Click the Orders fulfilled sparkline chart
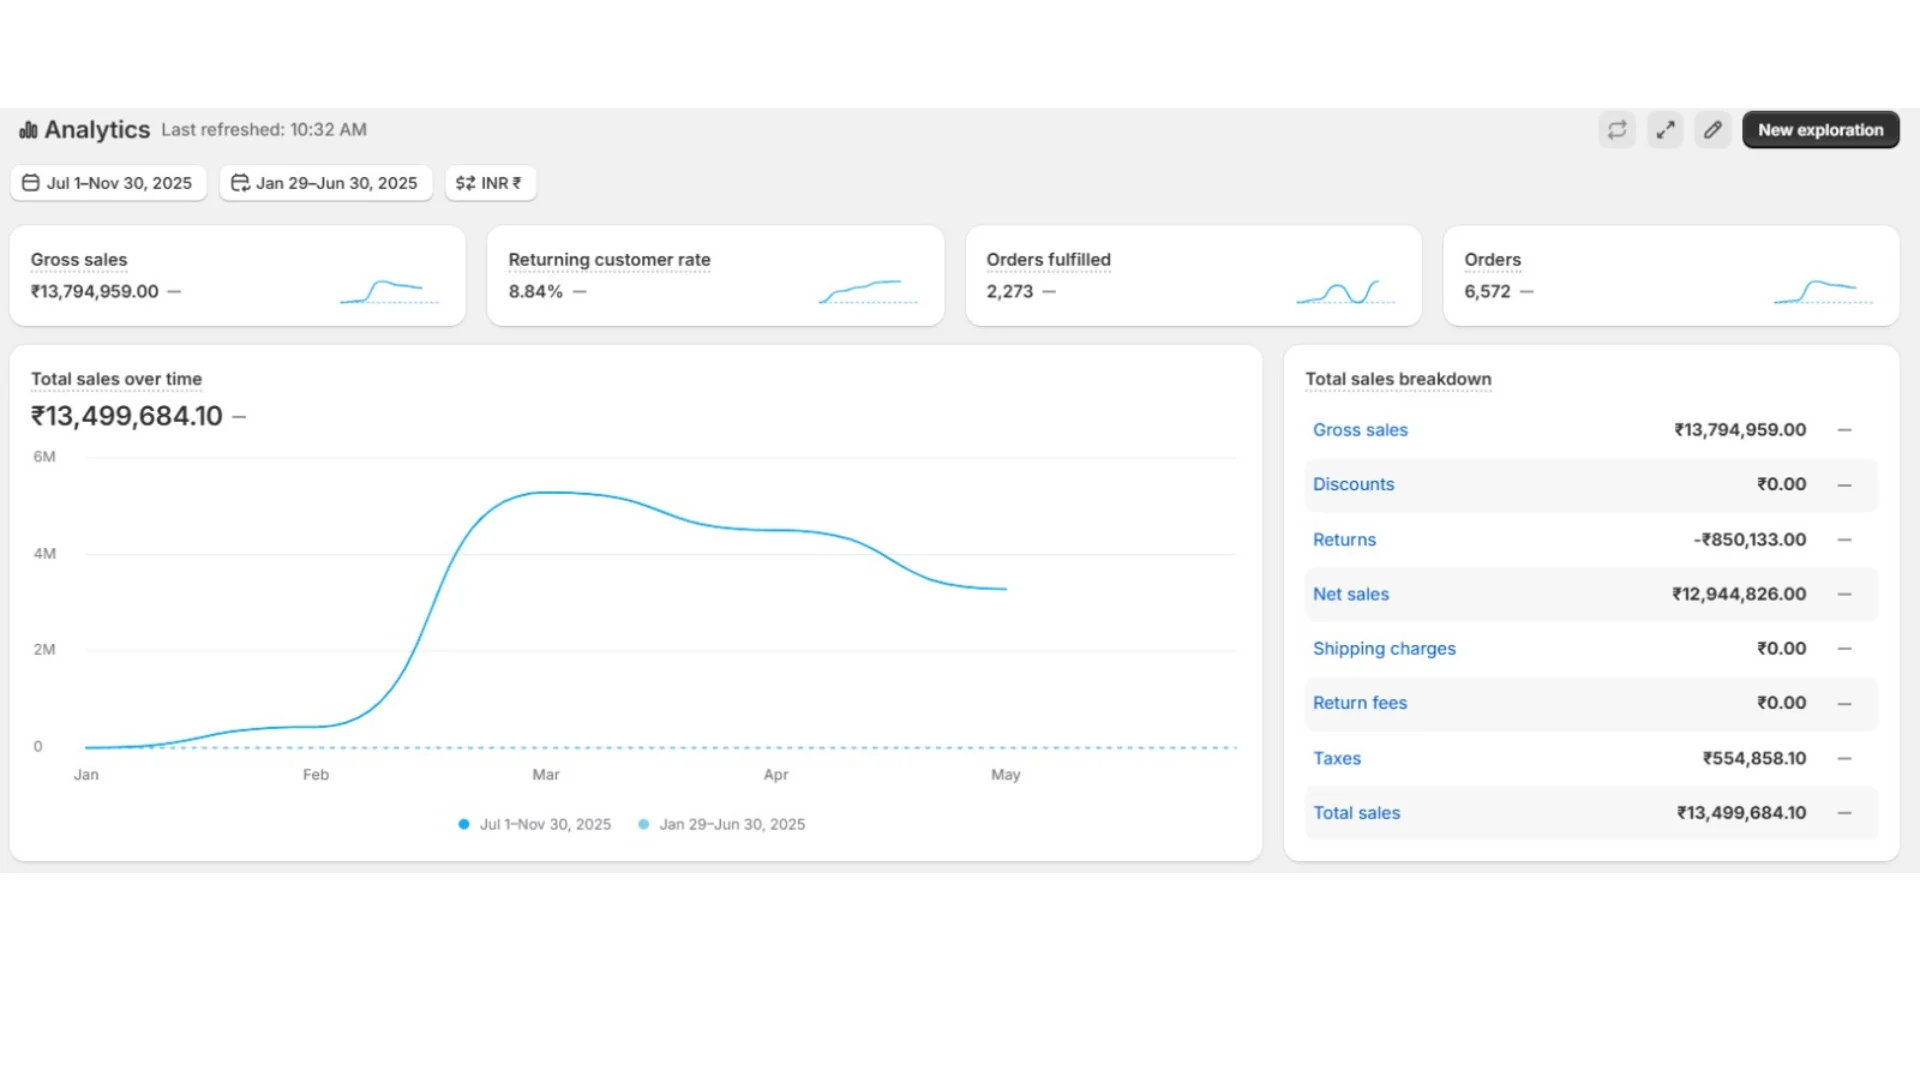This screenshot has width=1920, height=1080. 1345,291
